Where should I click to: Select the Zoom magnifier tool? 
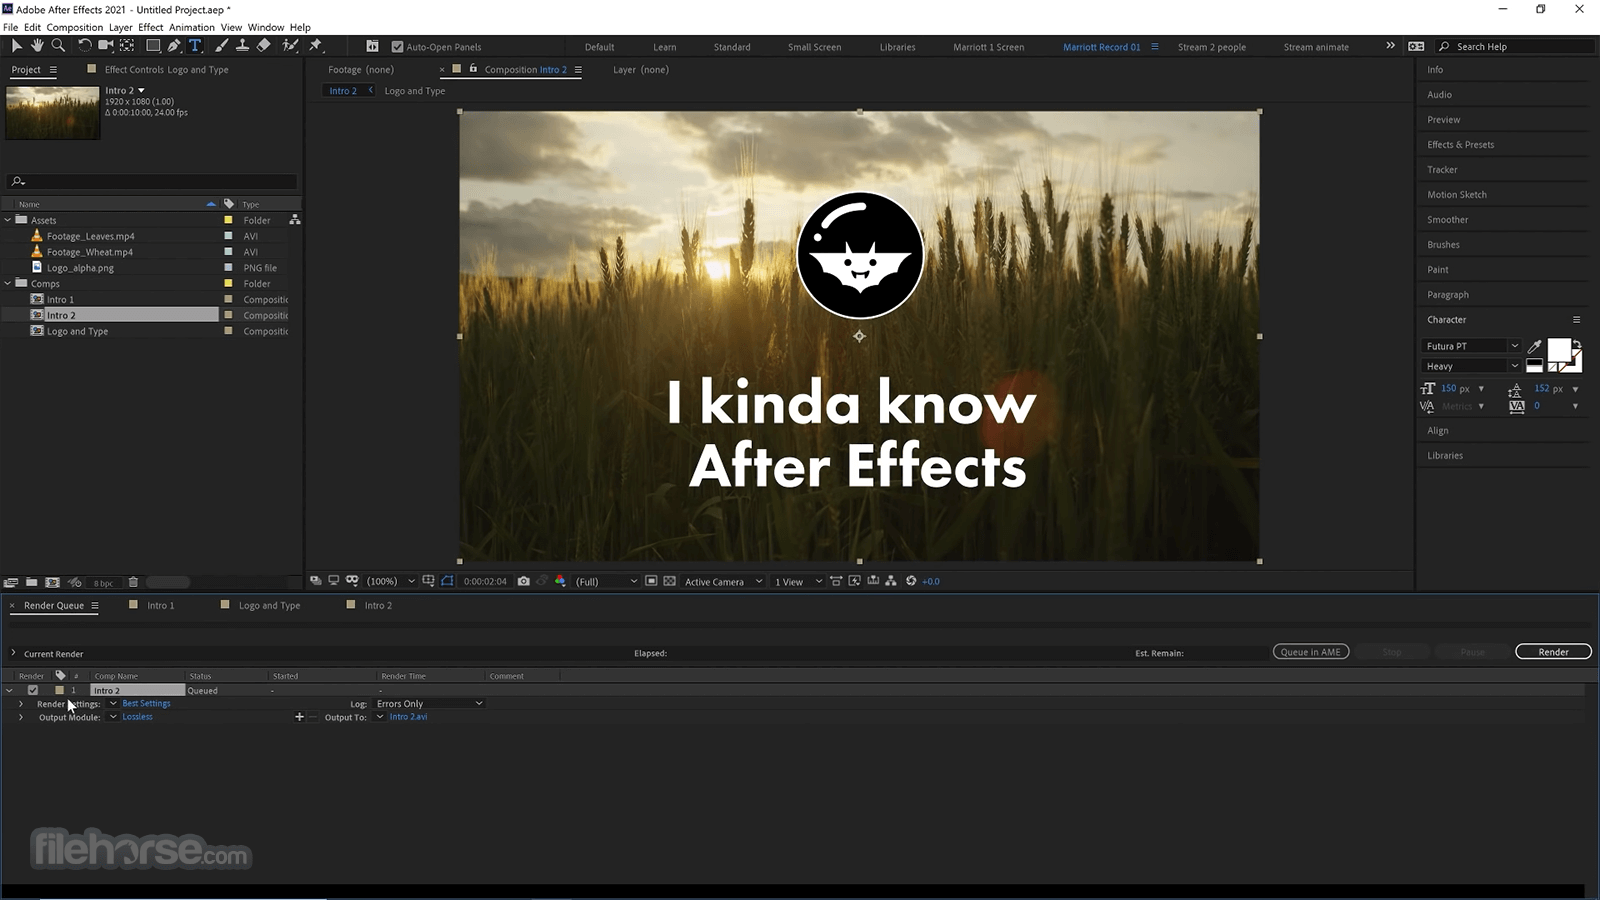[58, 45]
